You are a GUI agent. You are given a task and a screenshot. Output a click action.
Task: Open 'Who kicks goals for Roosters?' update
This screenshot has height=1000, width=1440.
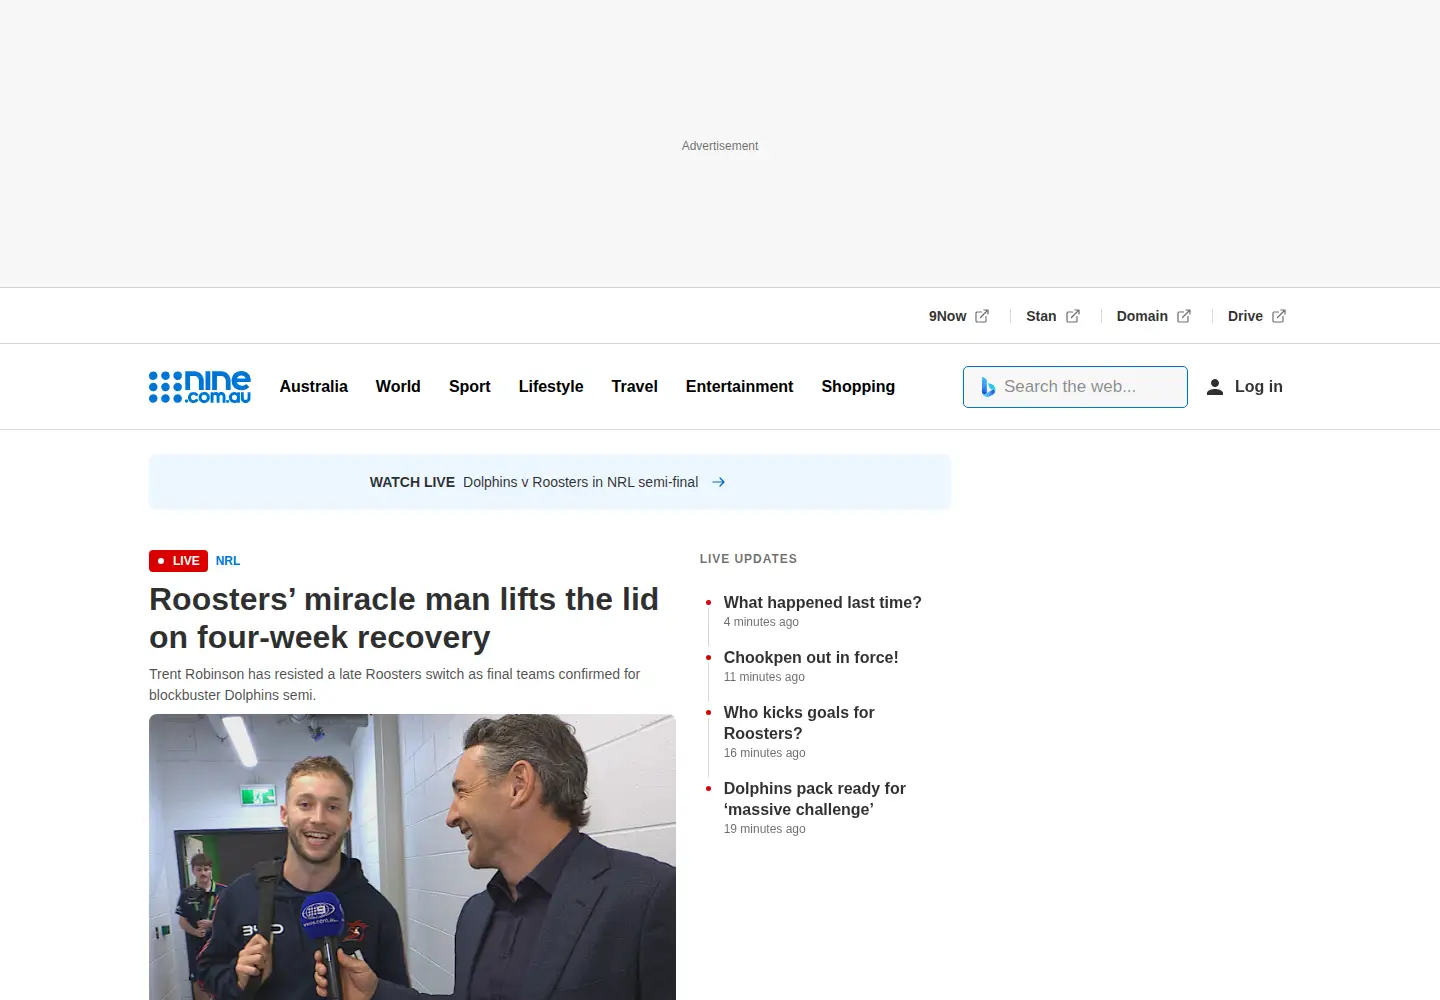(799, 723)
